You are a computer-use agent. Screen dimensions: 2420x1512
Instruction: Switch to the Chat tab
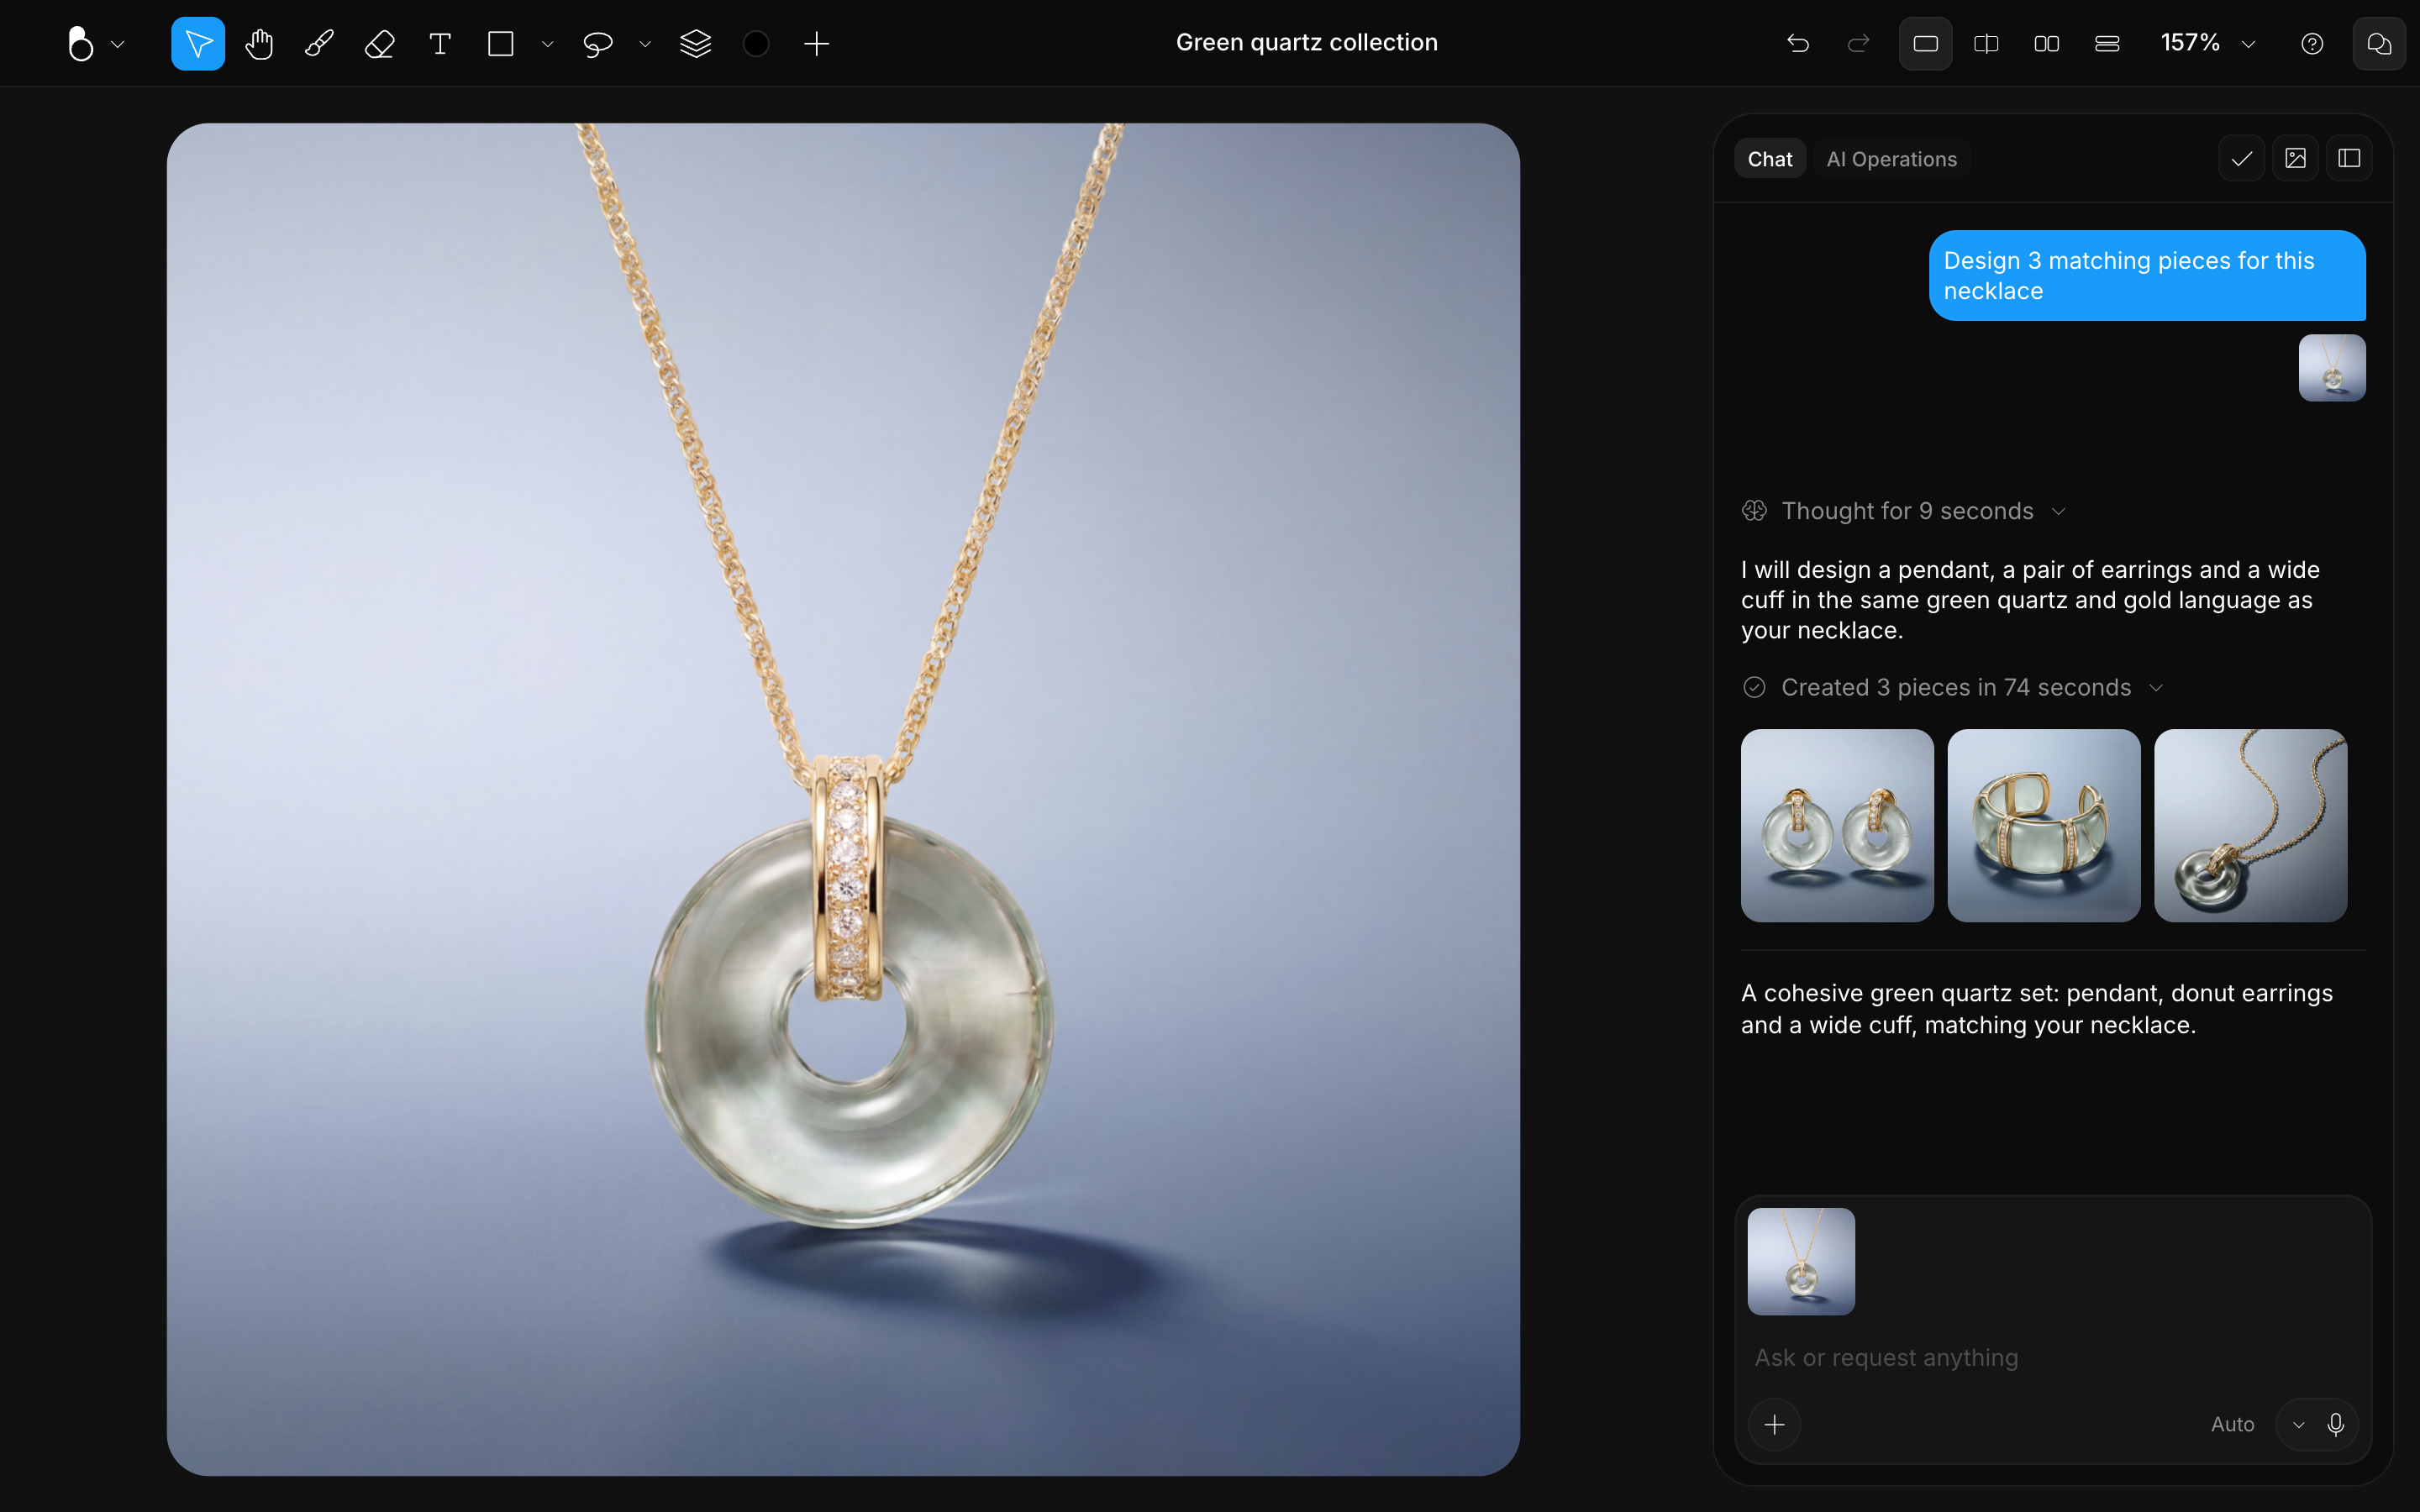coord(1769,159)
